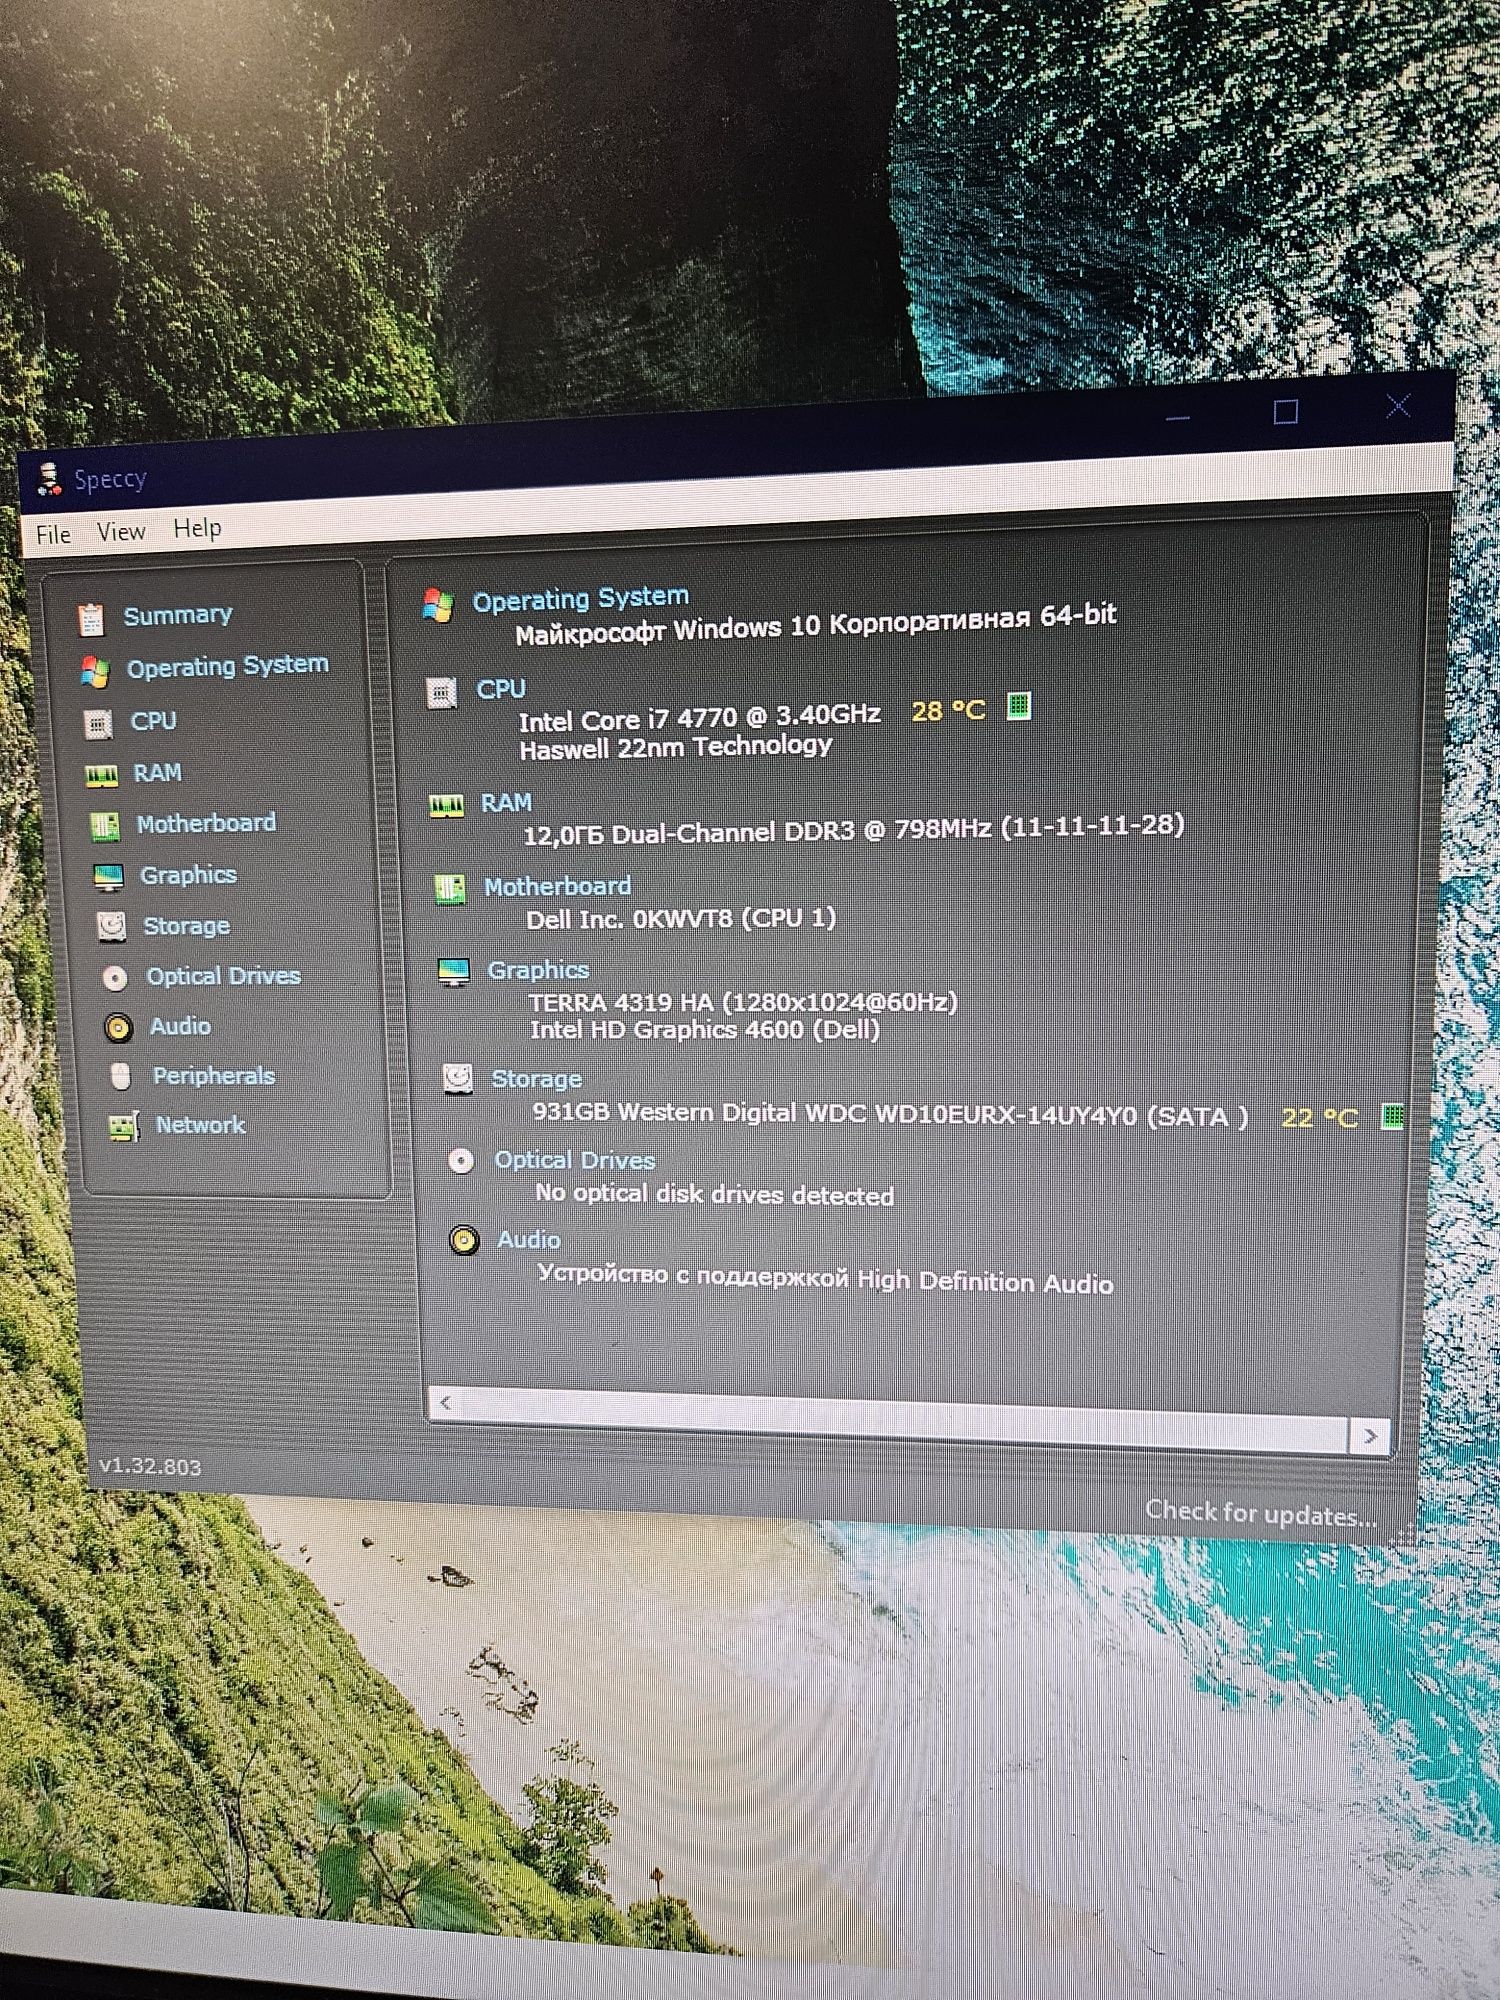Open the Help menu
1500x2000 pixels.
coord(197,528)
